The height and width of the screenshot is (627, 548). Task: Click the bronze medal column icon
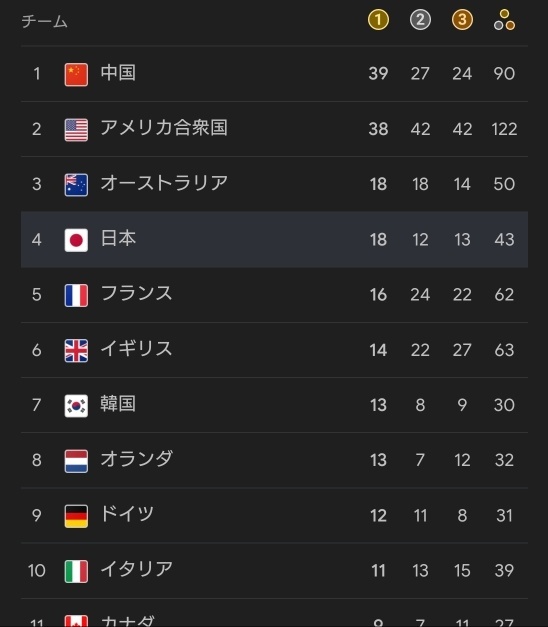coord(462,20)
